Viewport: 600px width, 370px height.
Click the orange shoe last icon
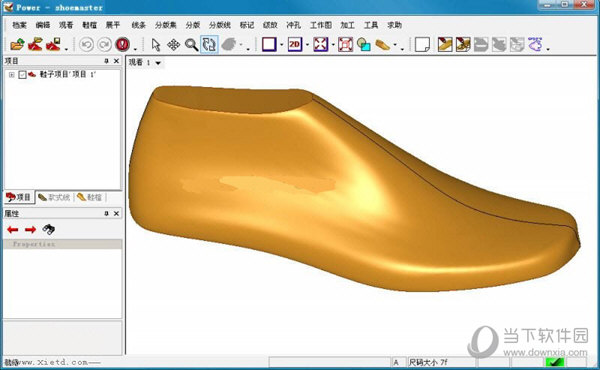[x=383, y=45]
